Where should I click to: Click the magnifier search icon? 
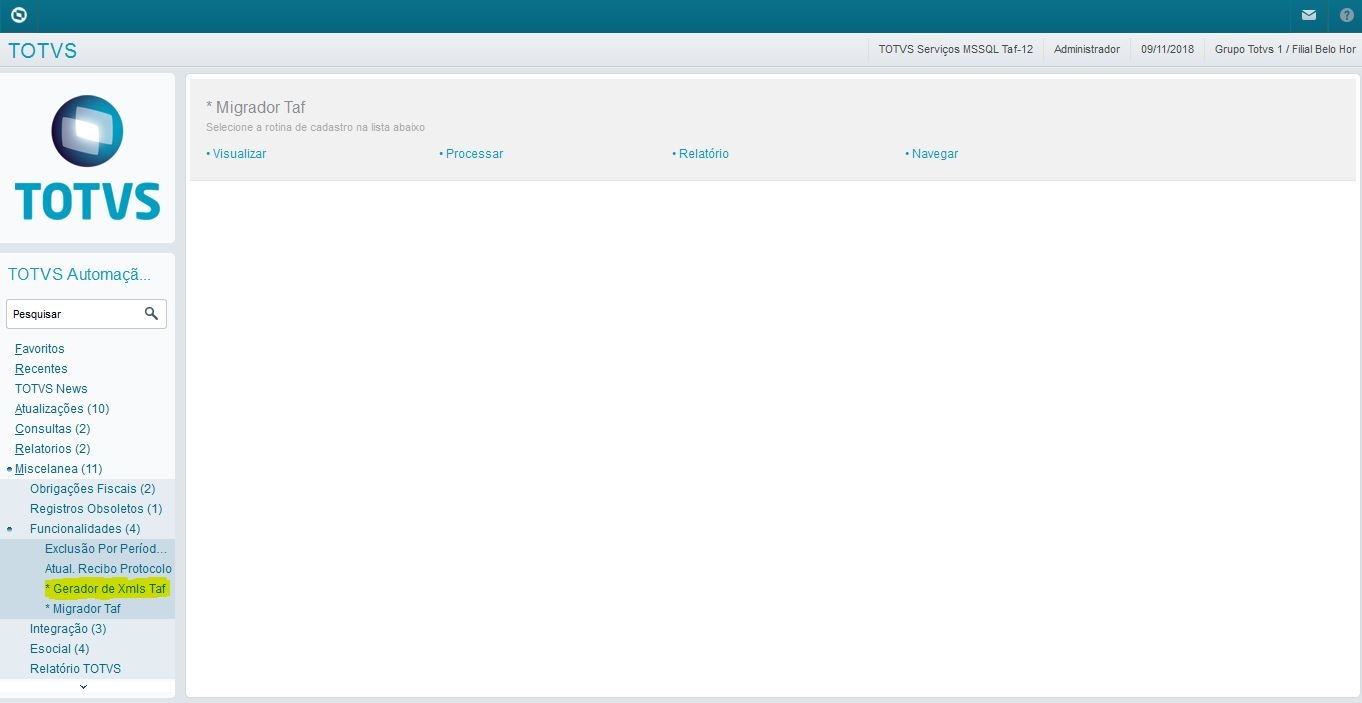151,313
